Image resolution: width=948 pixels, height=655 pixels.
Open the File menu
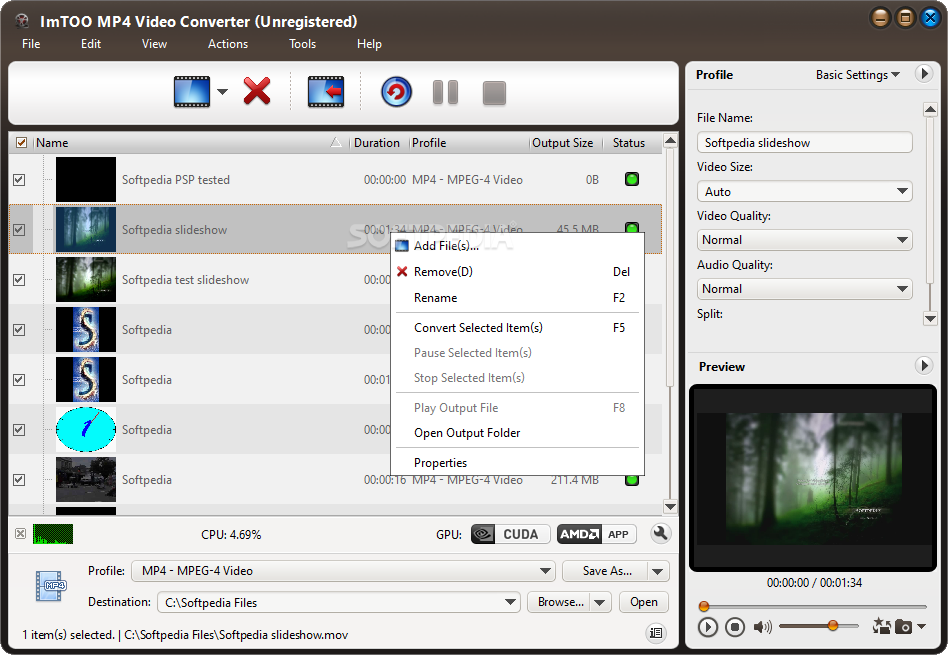(x=31, y=44)
